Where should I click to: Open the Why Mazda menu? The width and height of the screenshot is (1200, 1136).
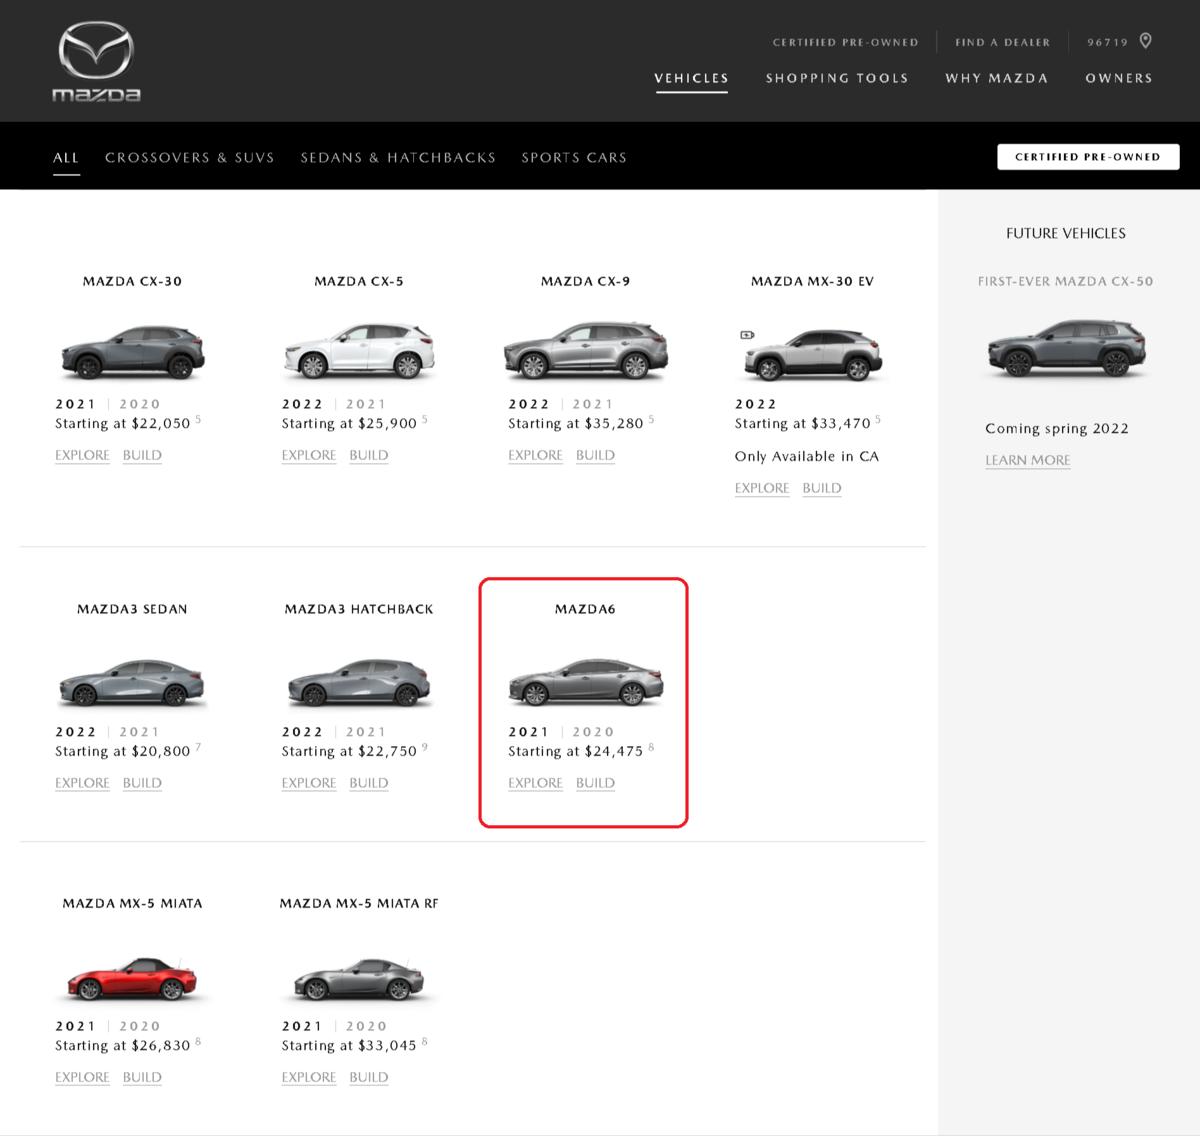(997, 78)
